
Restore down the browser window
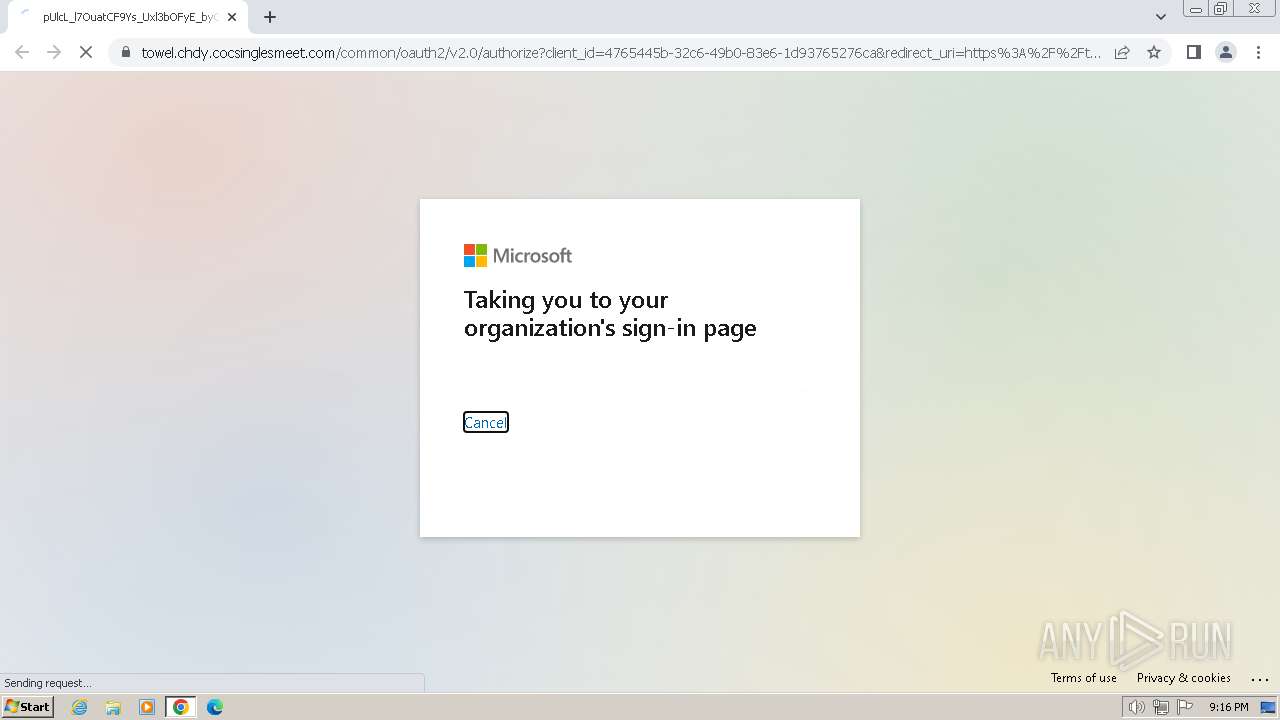pyautogui.click(x=1221, y=9)
